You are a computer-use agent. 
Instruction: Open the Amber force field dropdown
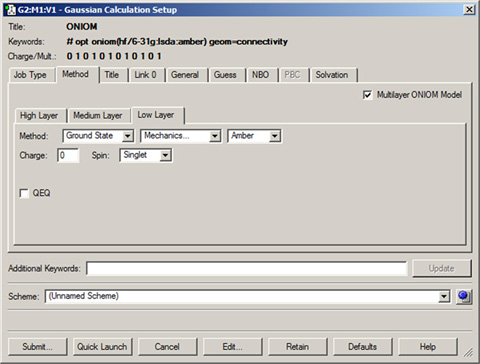(x=254, y=136)
